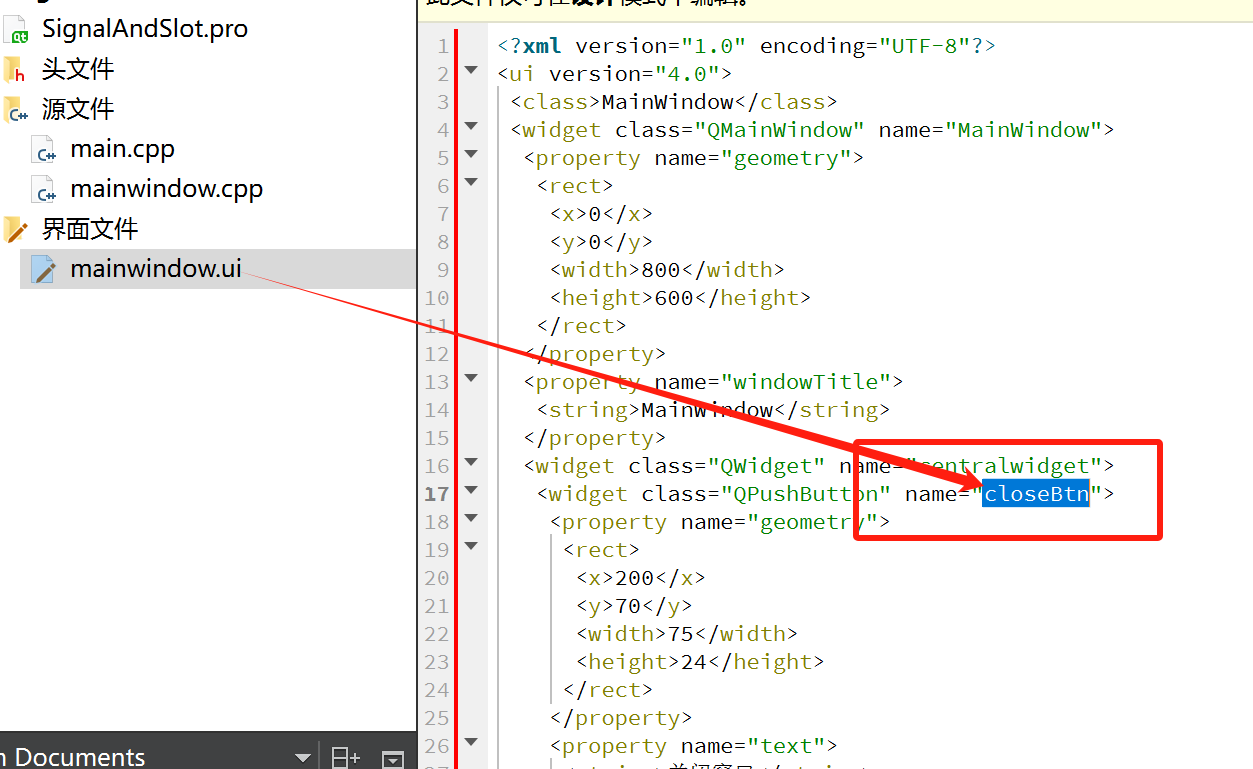Click the highlighted closeBtn text in editor
Image resolution: width=1253 pixels, height=769 pixels.
(x=1035, y=493)
